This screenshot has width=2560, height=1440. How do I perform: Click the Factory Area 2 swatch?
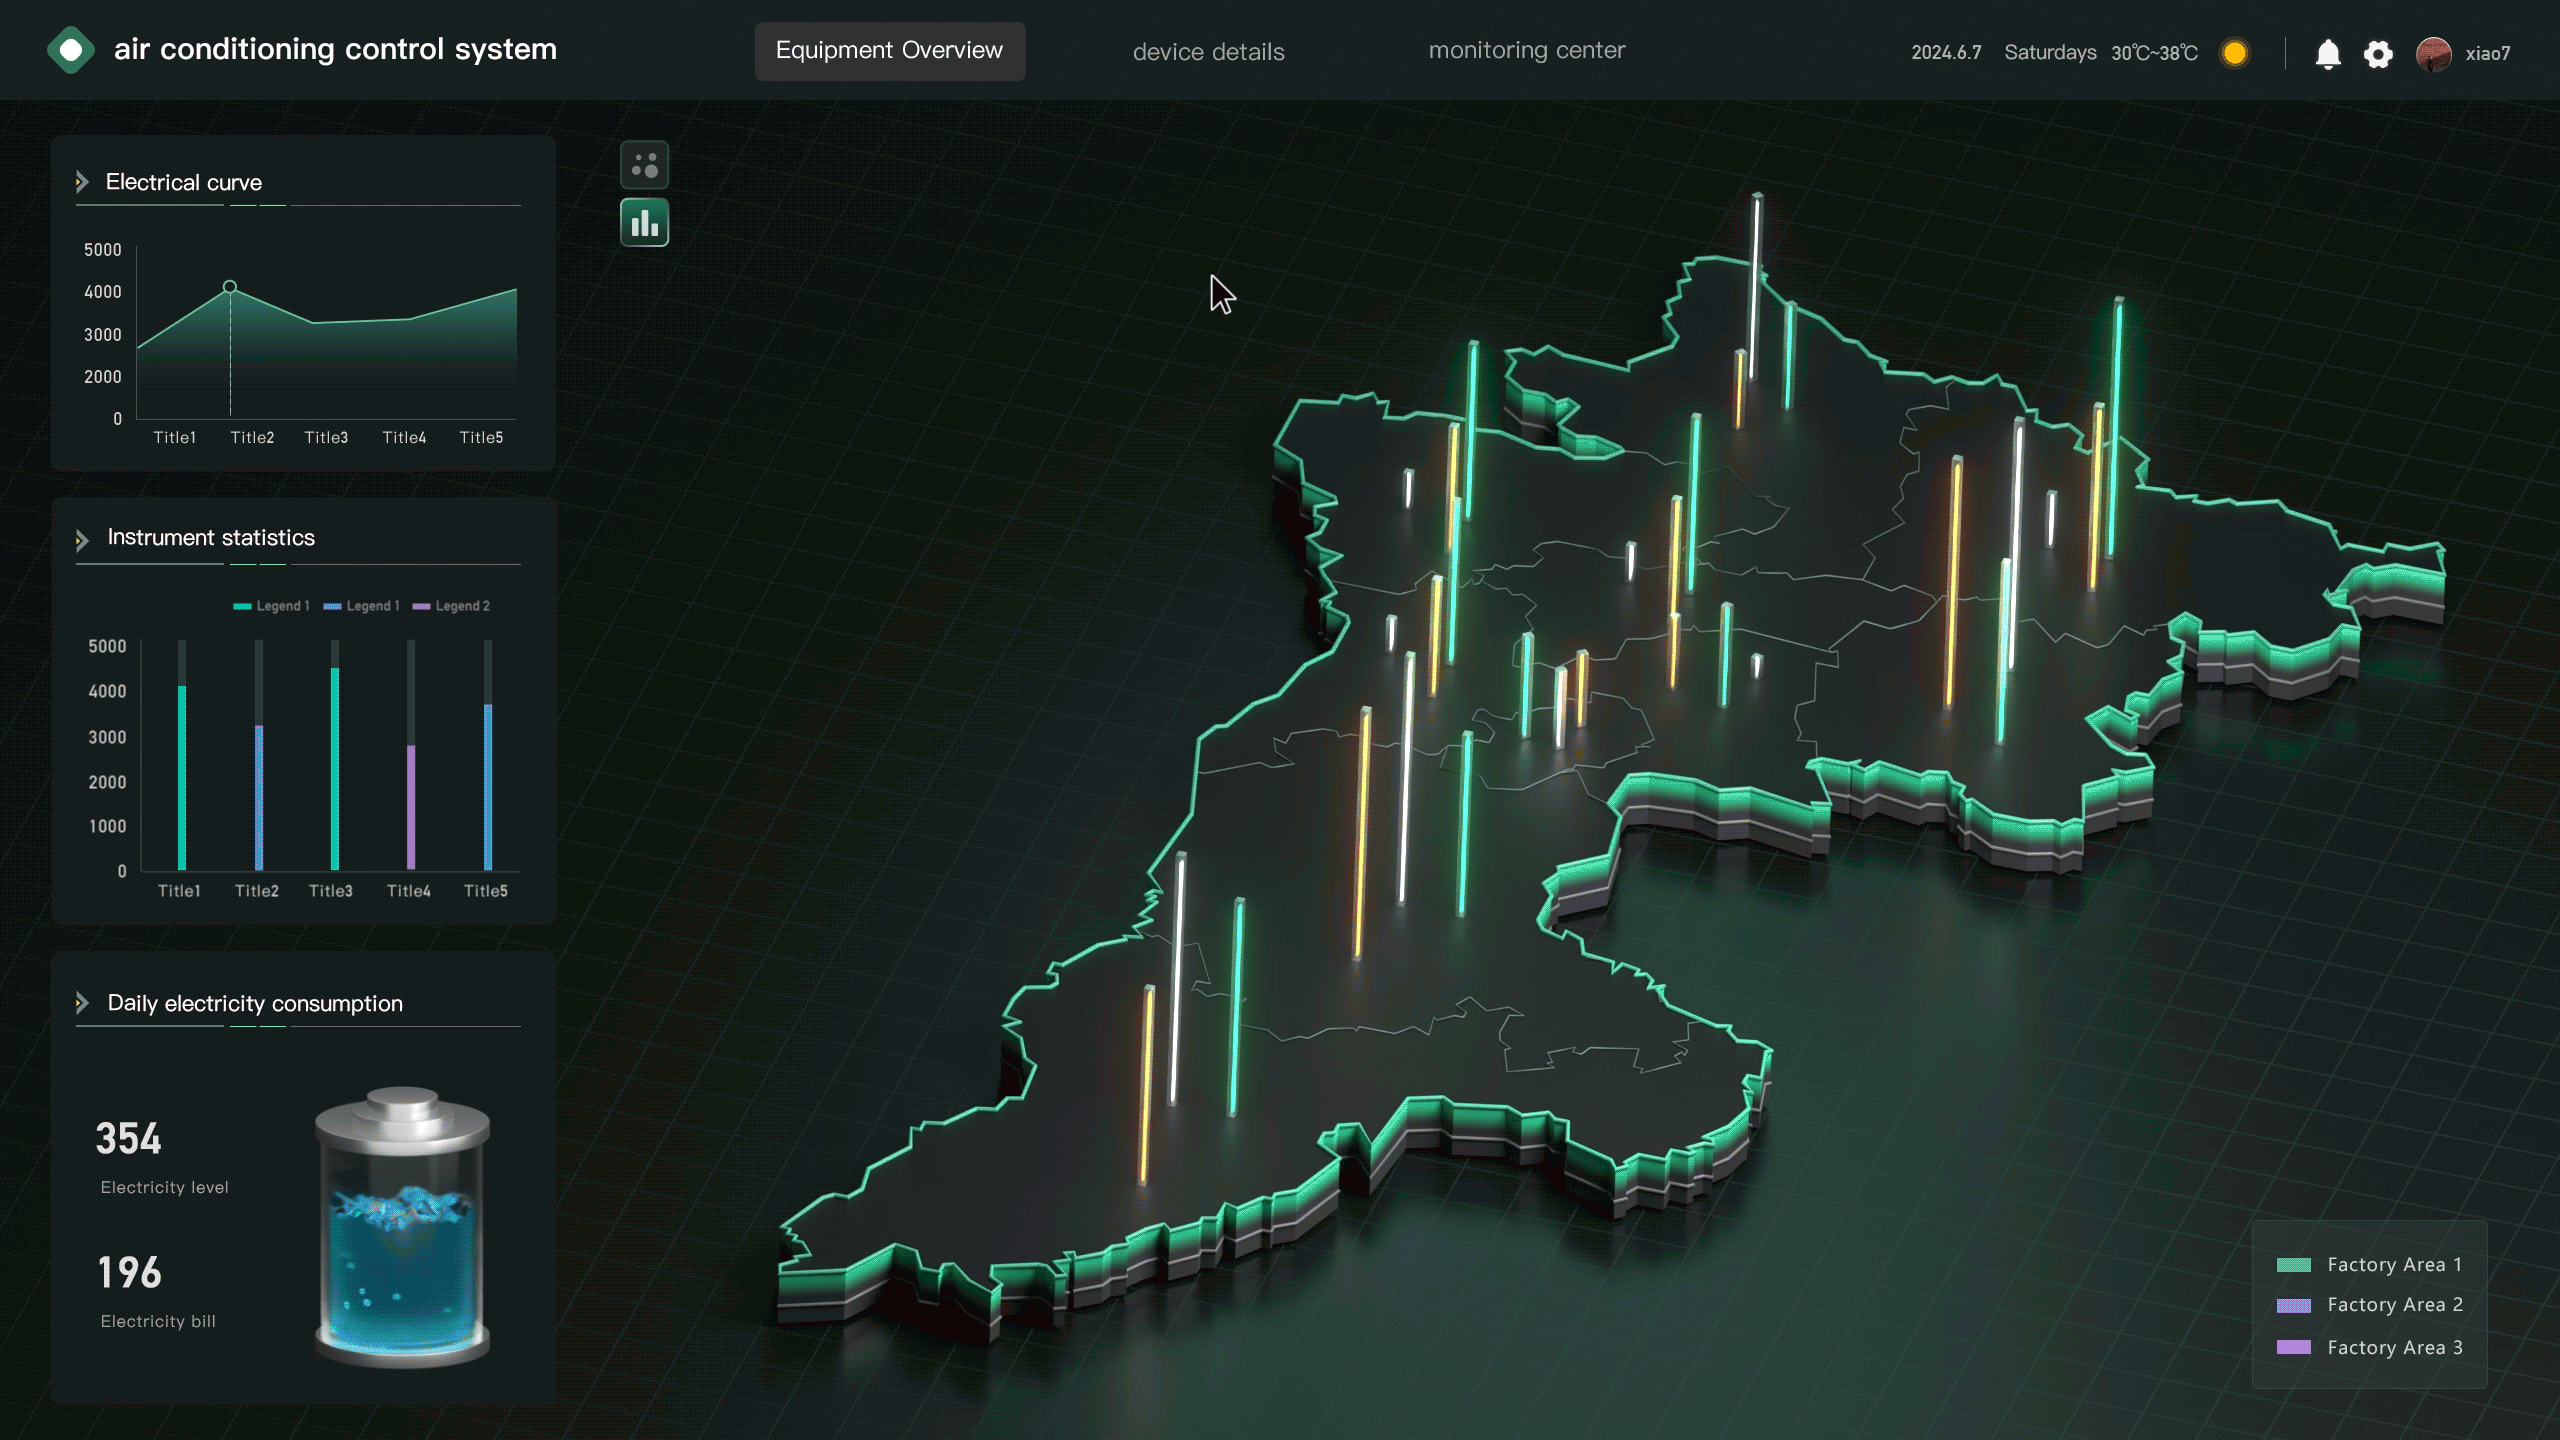pyautogui.click(x=2294, y=1305)
